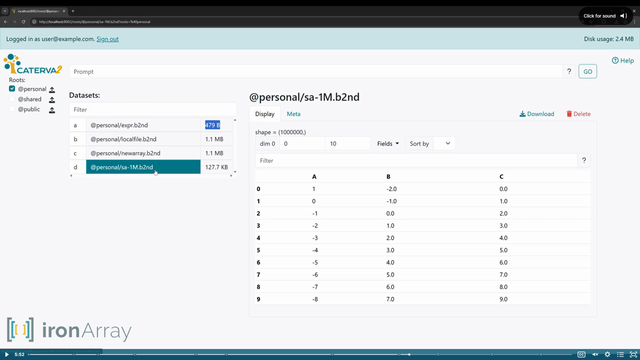
Task: Play the video
Action: coord(7,354)
